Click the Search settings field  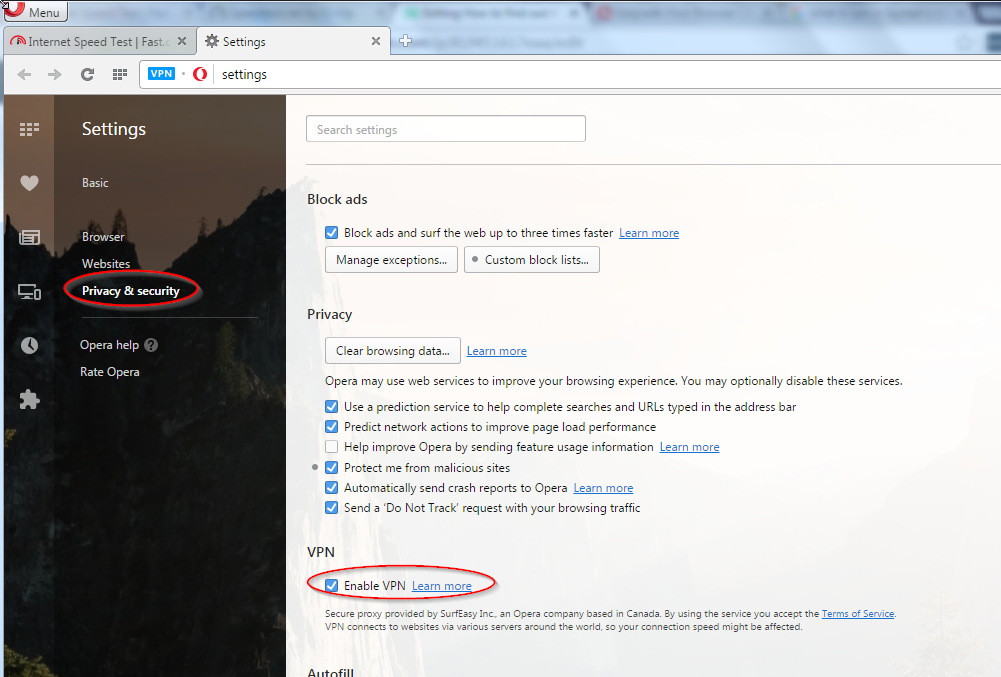(446, 129)
